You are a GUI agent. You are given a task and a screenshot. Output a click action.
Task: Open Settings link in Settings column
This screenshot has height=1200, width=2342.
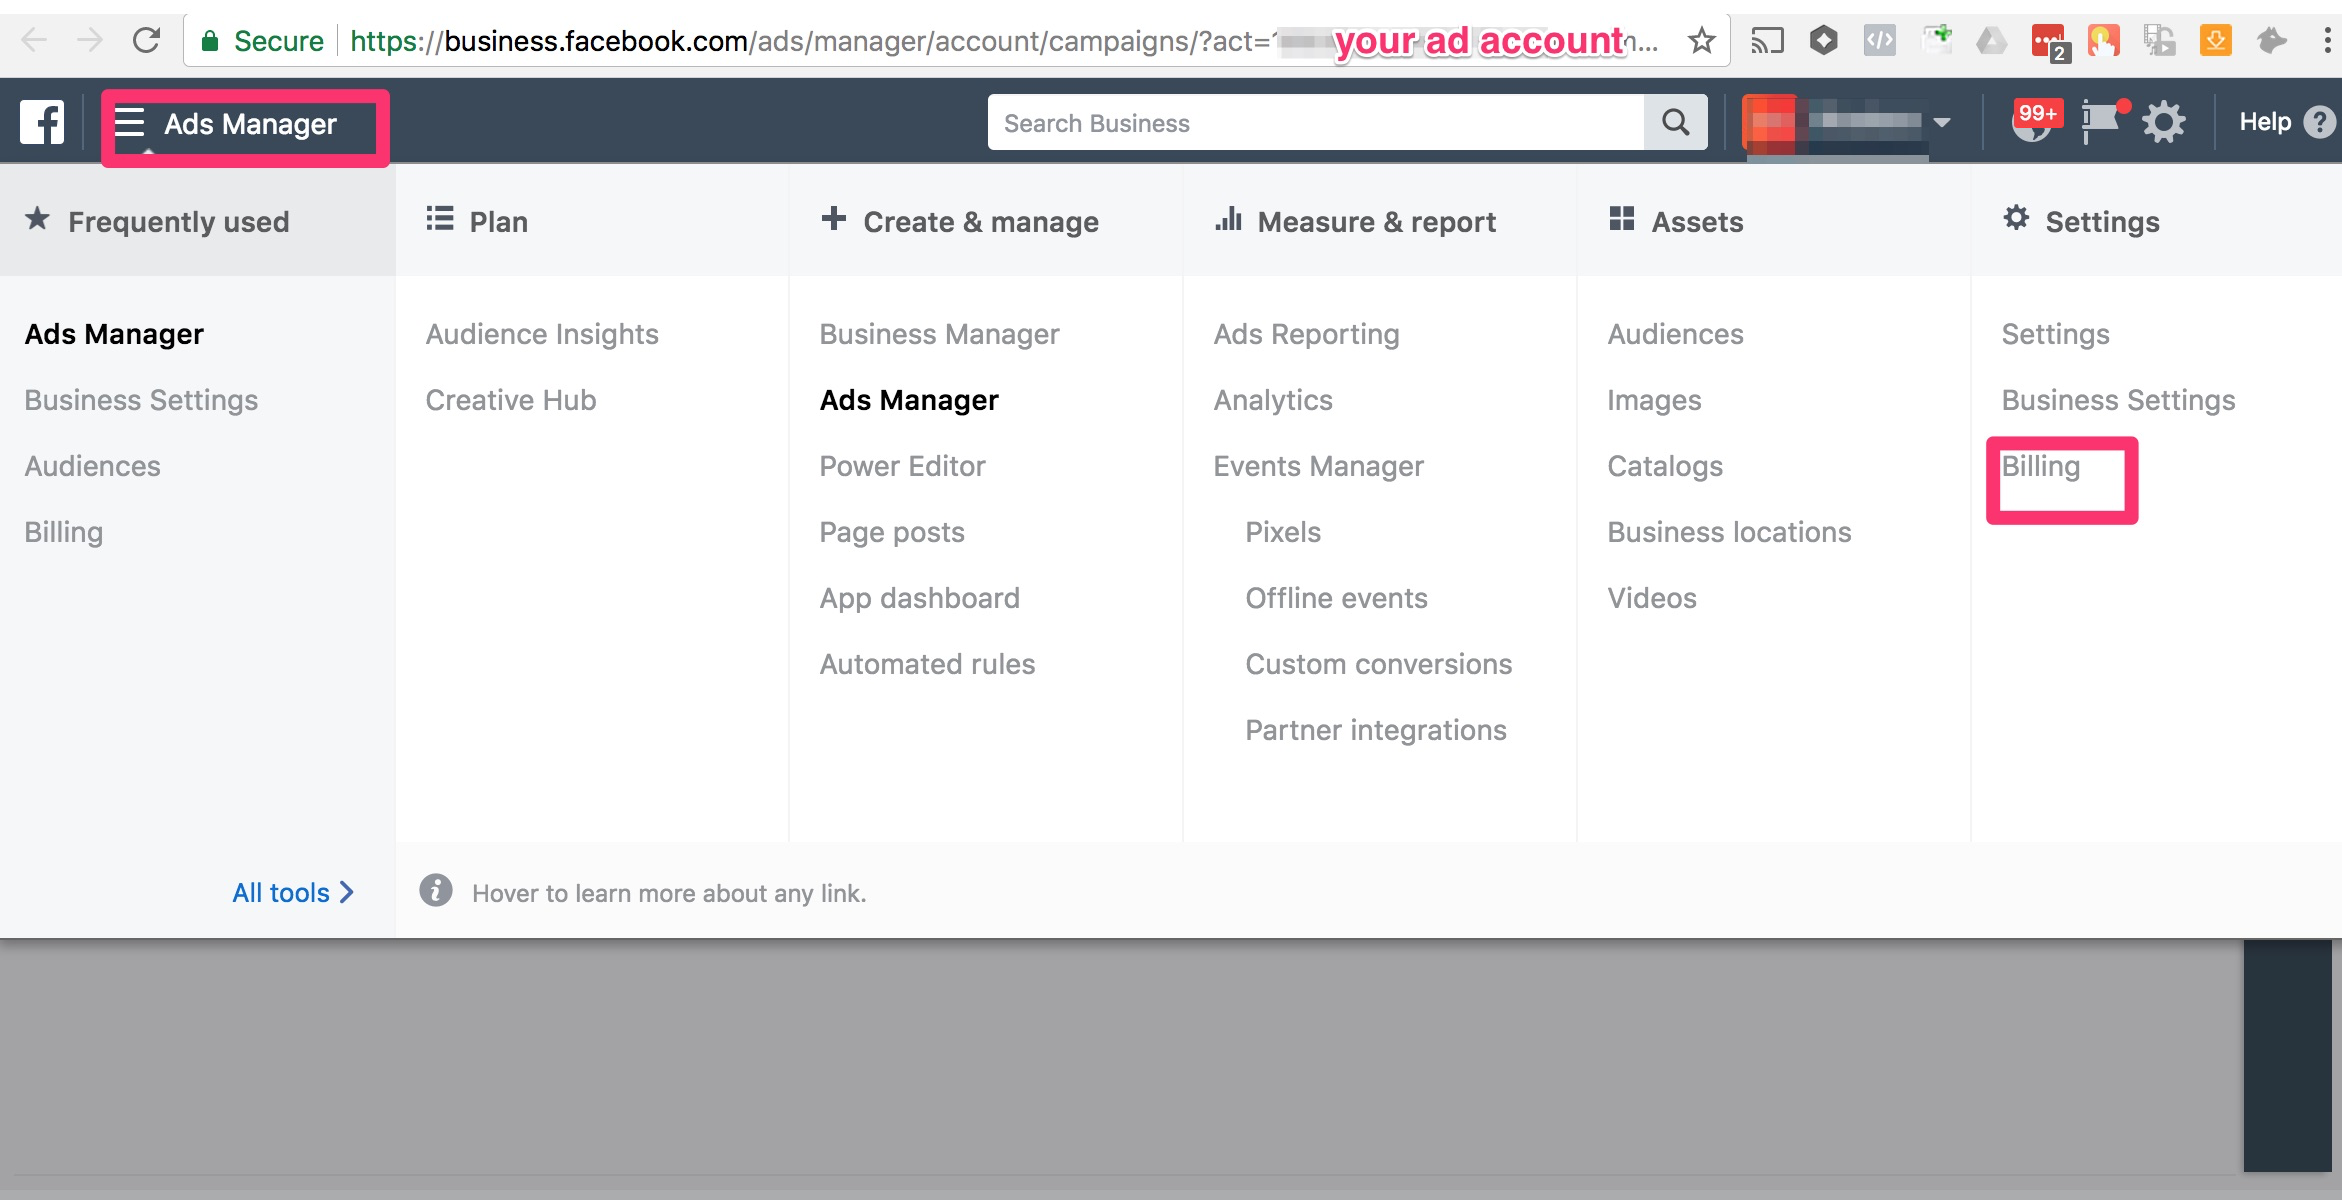coord(2055,334)
